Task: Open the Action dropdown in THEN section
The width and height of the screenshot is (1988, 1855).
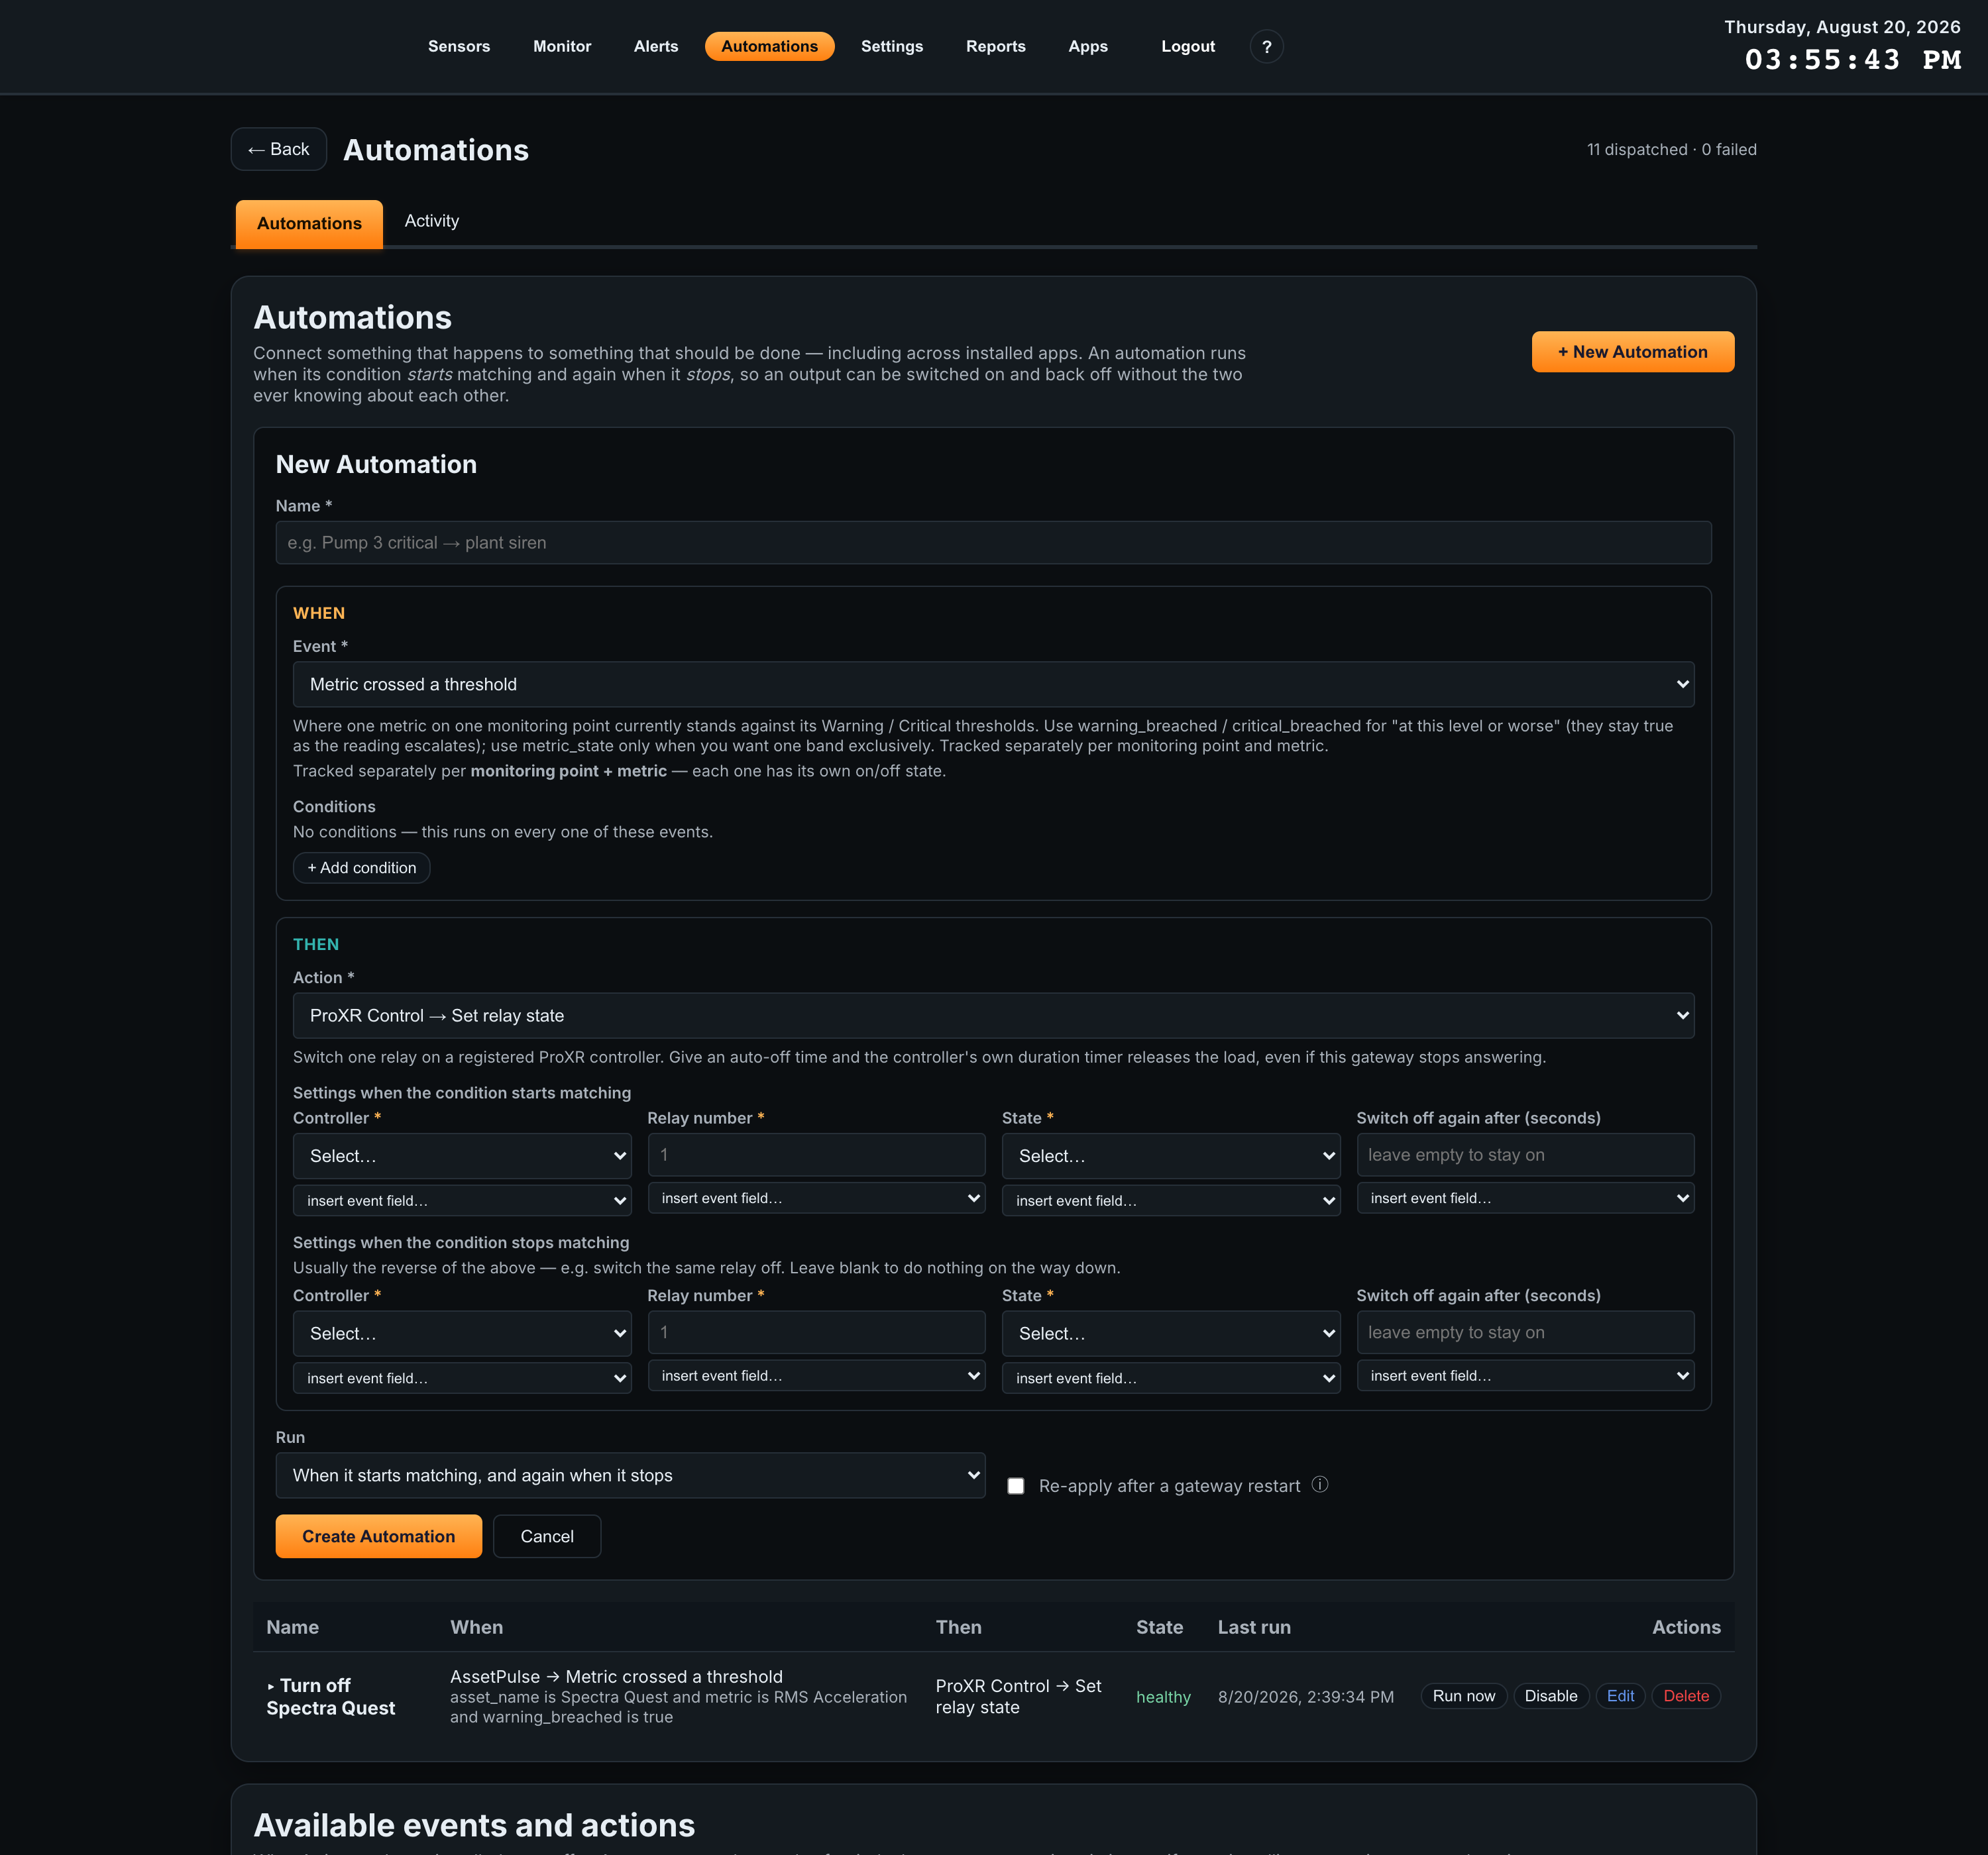Action: point(993,1015)
